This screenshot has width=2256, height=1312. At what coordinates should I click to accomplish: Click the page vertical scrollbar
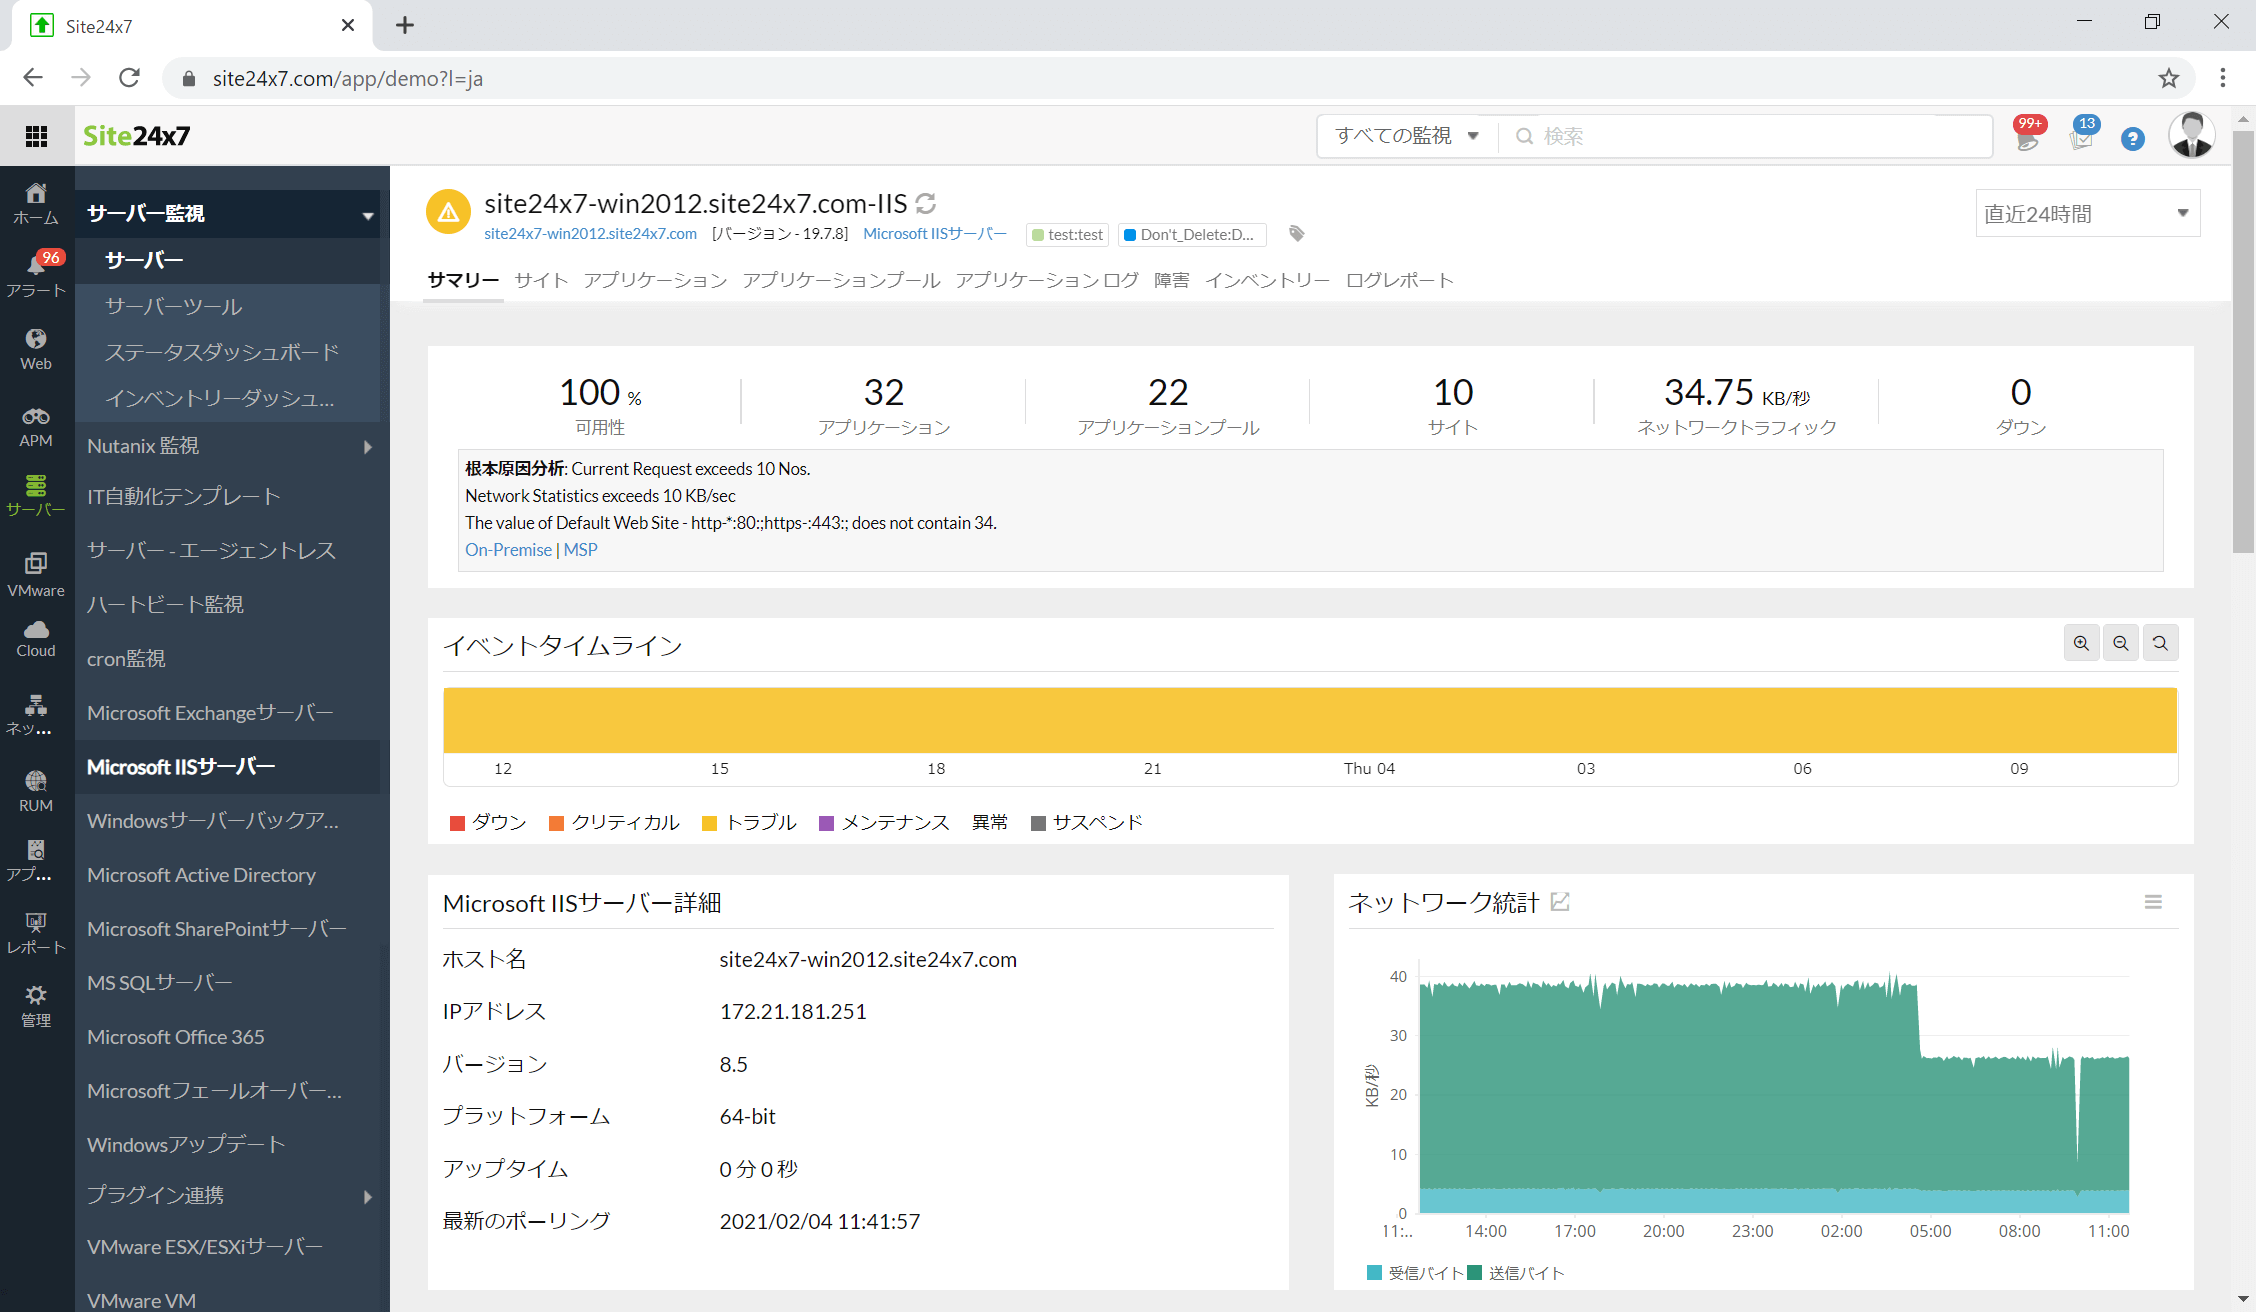point(2243,340)
